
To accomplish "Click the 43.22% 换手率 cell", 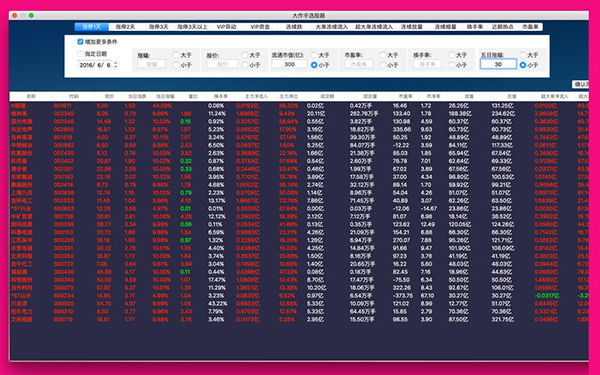I will [x=217, y=303].
